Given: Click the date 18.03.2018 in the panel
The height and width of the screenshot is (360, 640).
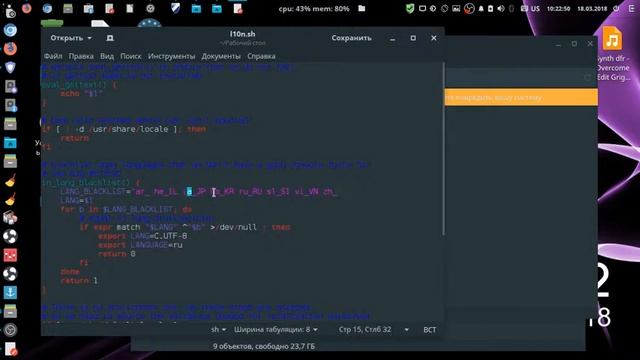Looking at the screenshot, I should 592,9.
